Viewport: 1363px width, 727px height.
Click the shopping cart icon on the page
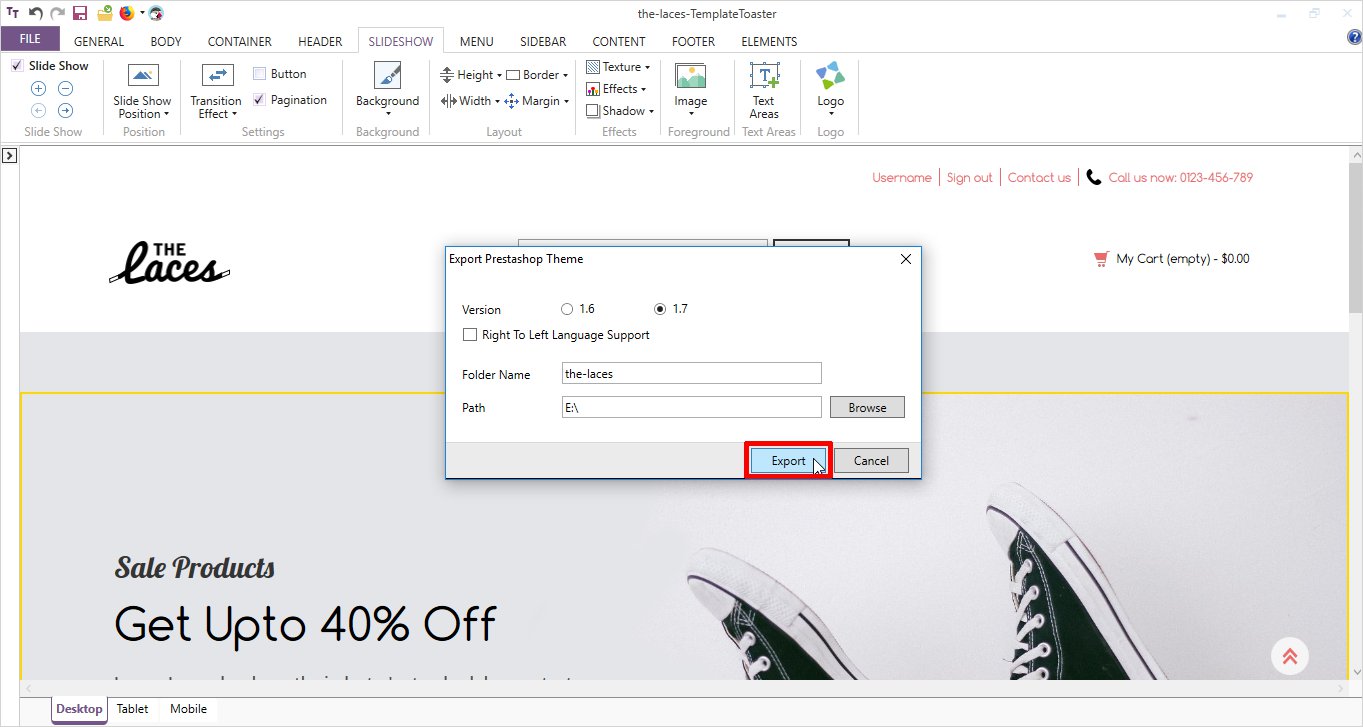point(1102,259)
